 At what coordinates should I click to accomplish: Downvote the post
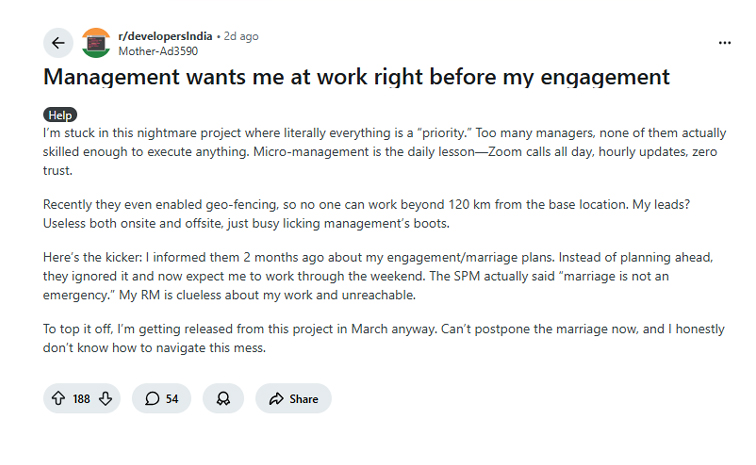coord(105,398)
